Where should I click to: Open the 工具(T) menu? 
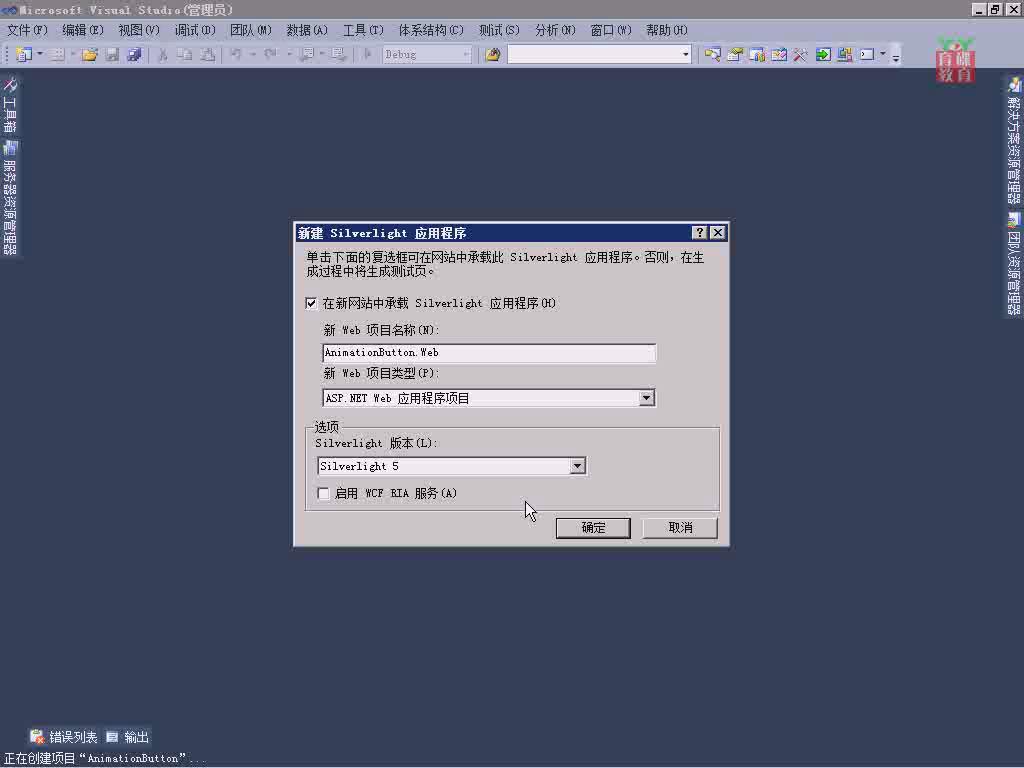click(363, 31)
